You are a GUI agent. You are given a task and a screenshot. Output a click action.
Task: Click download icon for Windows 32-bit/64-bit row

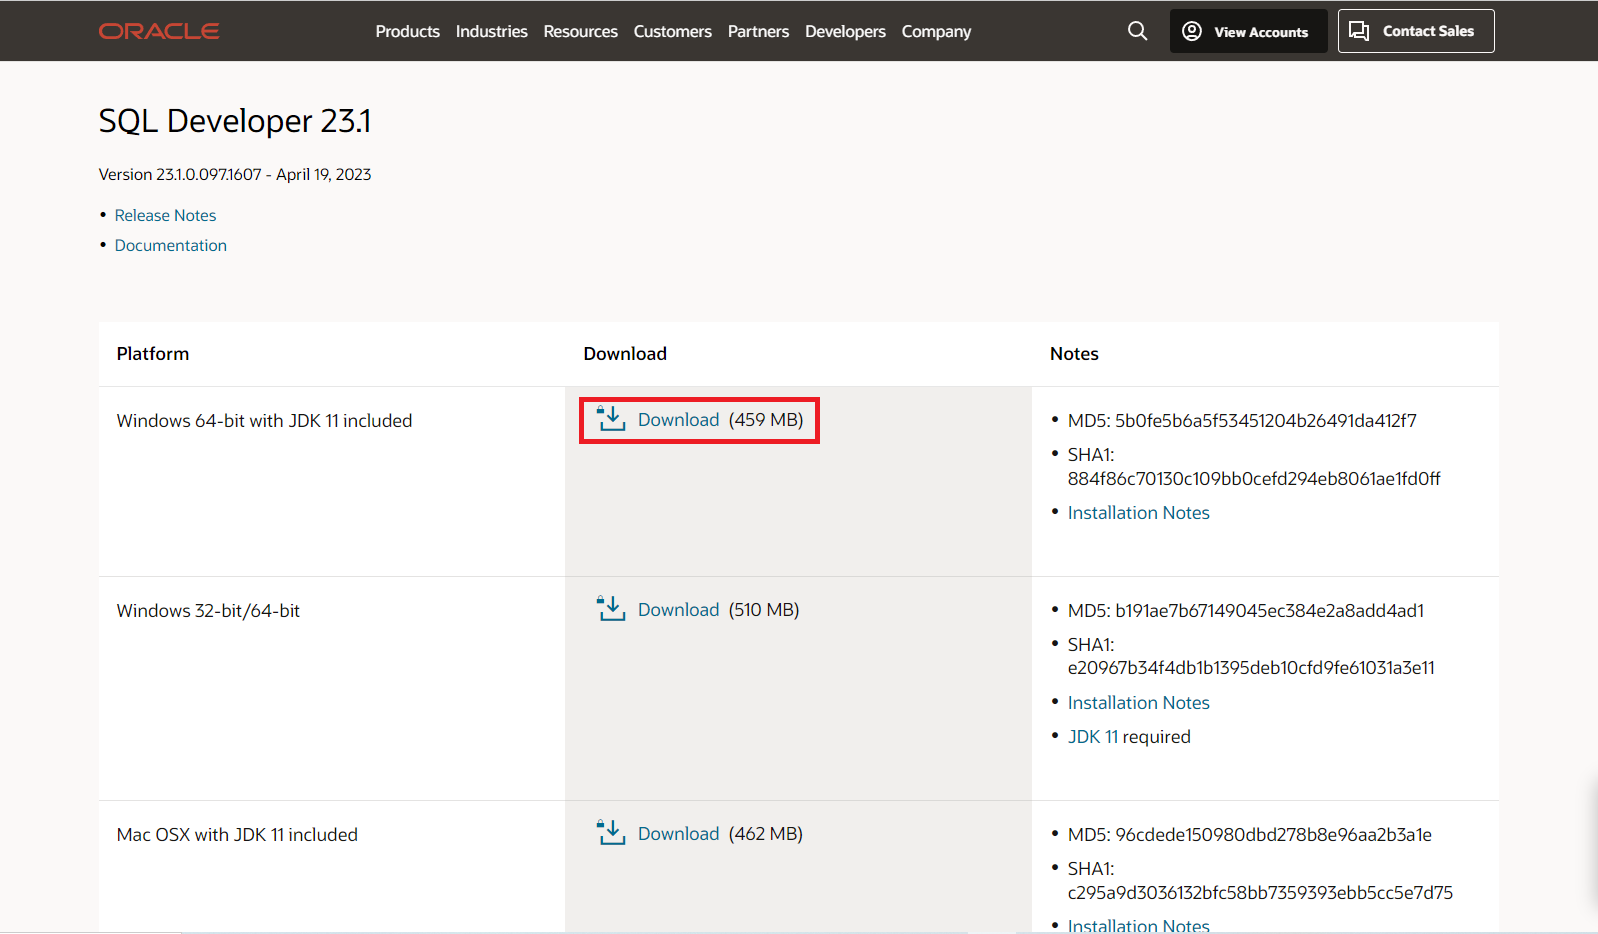click(611, 608)
